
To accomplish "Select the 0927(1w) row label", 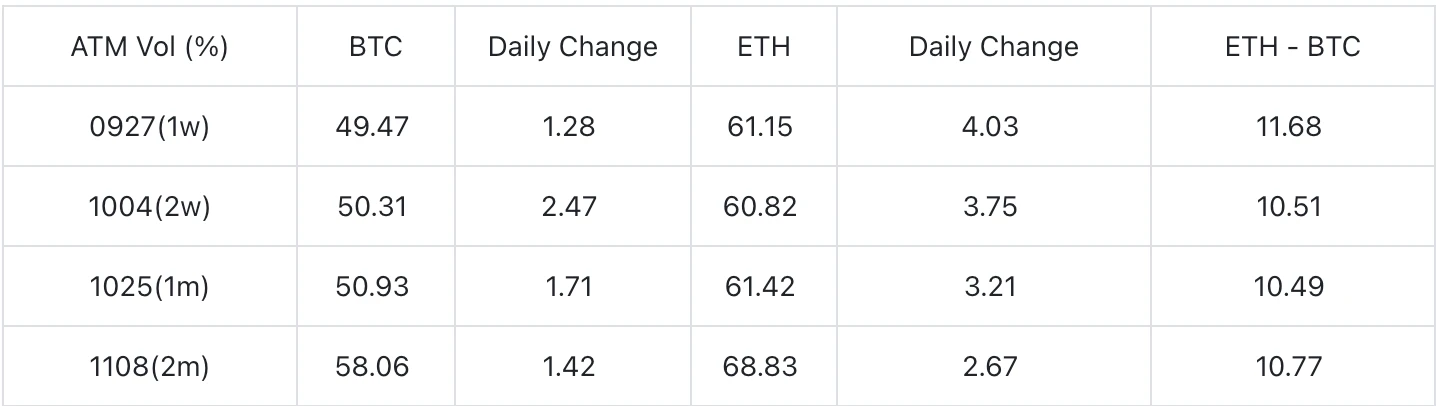I will [x=150, y=127].
